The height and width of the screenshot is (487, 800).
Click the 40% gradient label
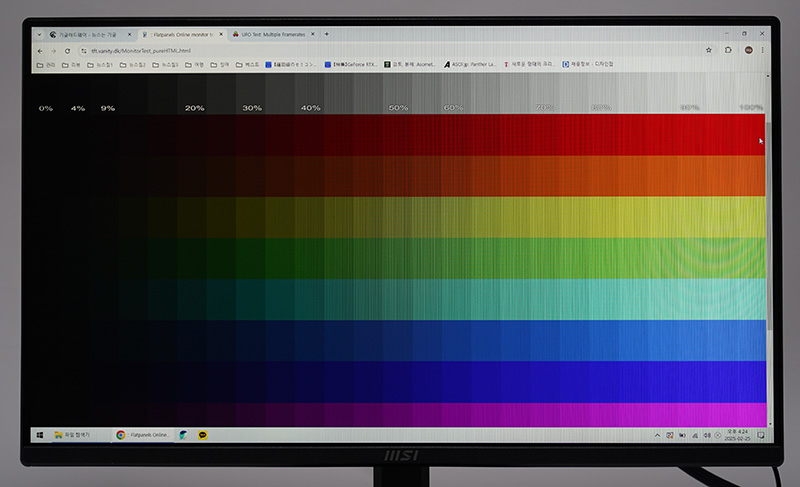[311, 108]
